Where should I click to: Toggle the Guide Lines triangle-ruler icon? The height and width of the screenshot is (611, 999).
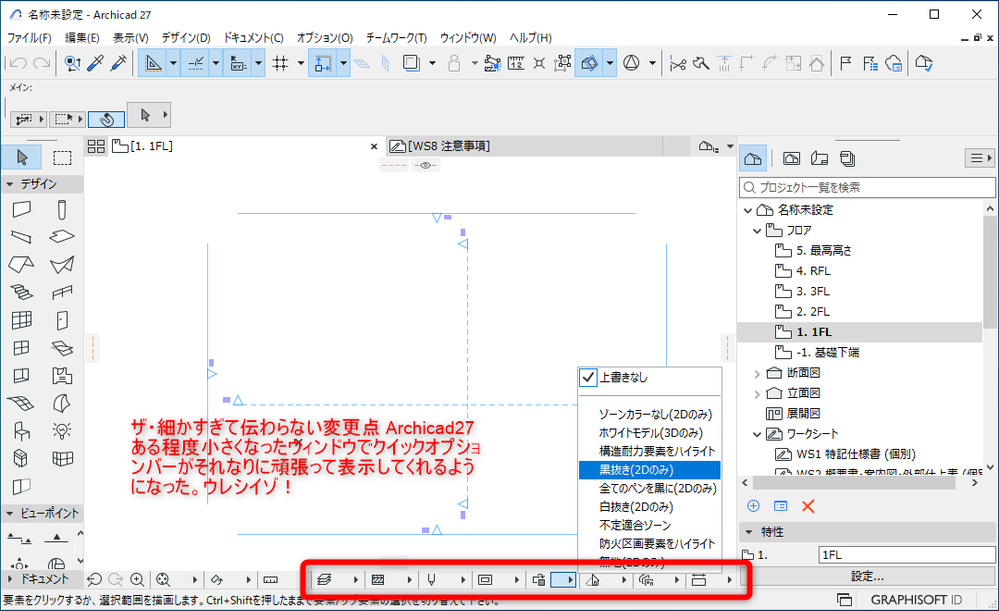(153, 63)
